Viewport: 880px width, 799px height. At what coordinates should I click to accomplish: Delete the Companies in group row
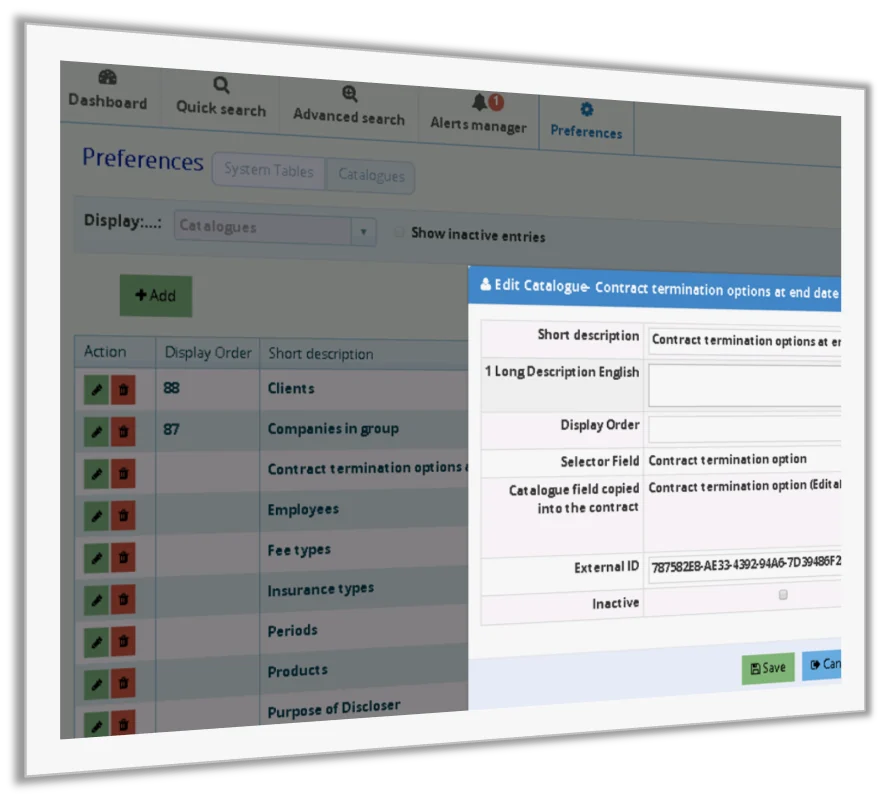click(x=123, y=431)
